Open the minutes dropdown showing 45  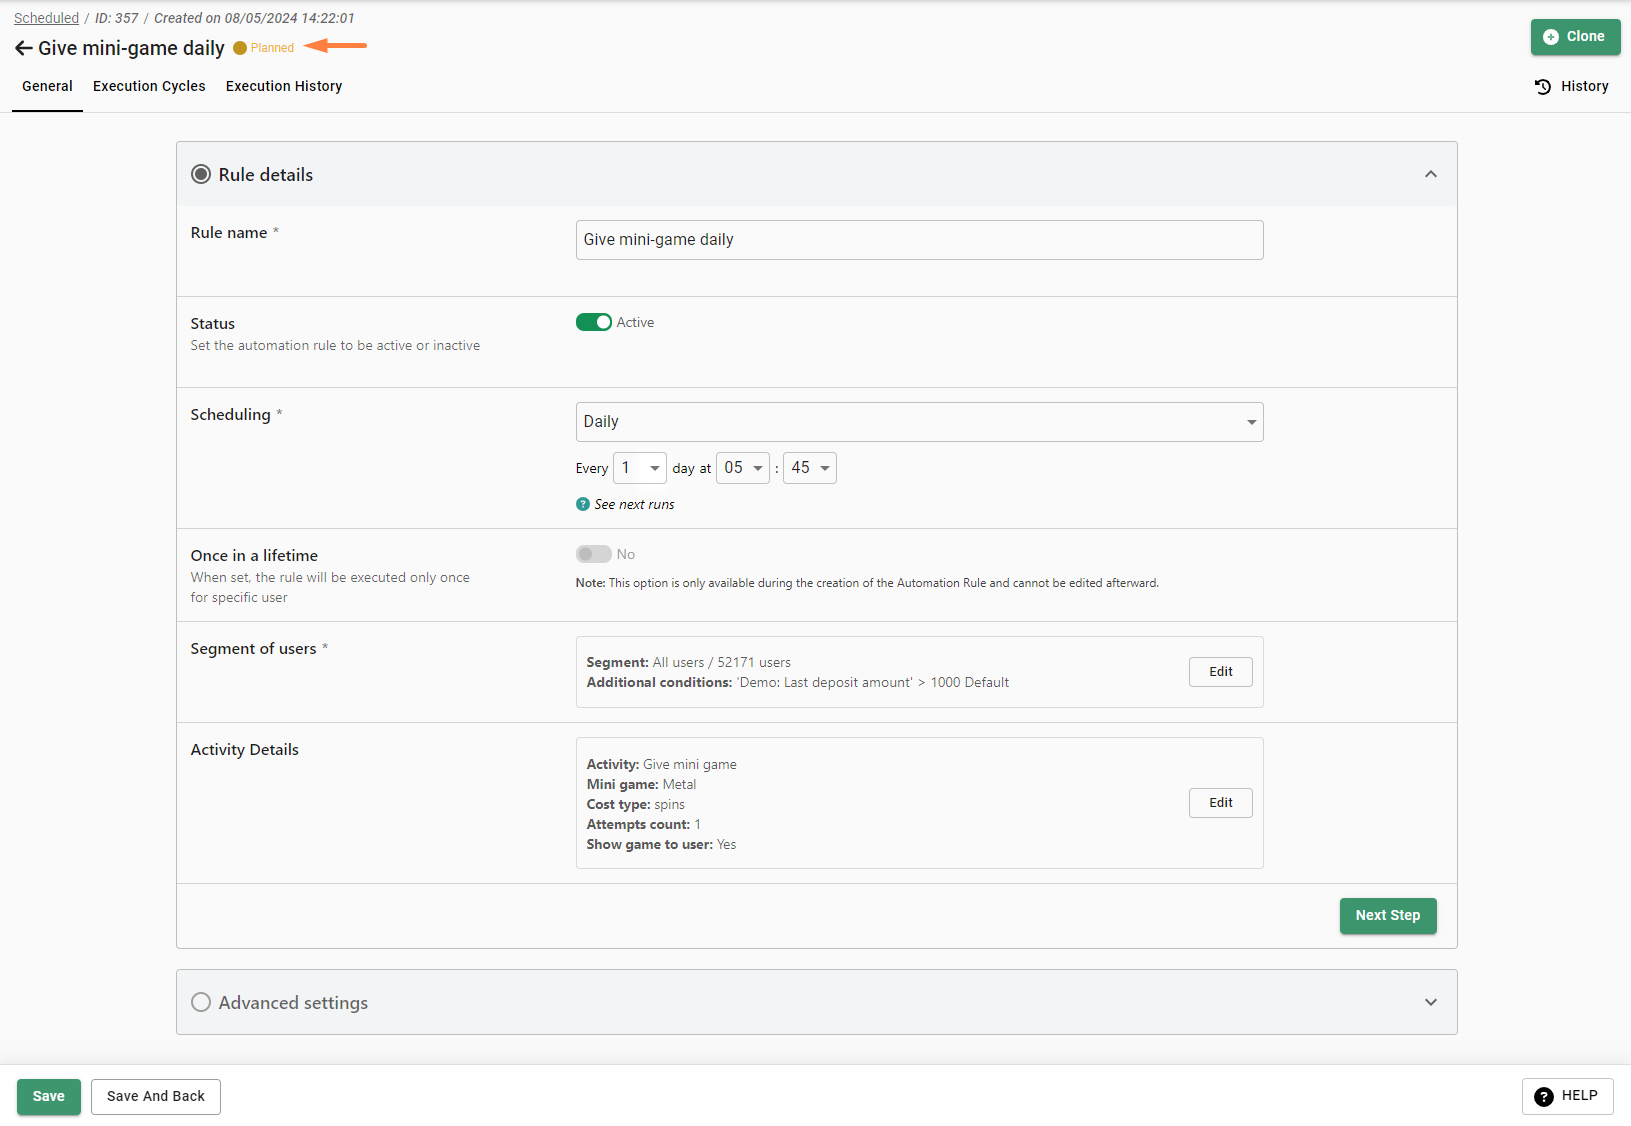[810, 468]
